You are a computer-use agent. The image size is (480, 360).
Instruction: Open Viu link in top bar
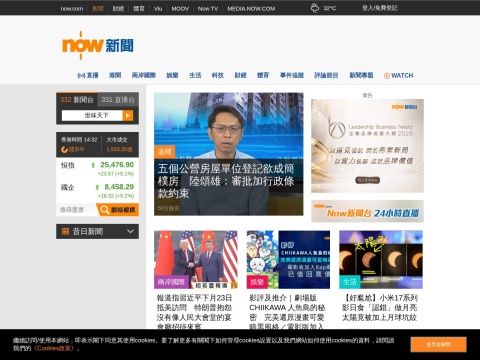(158, 8)
